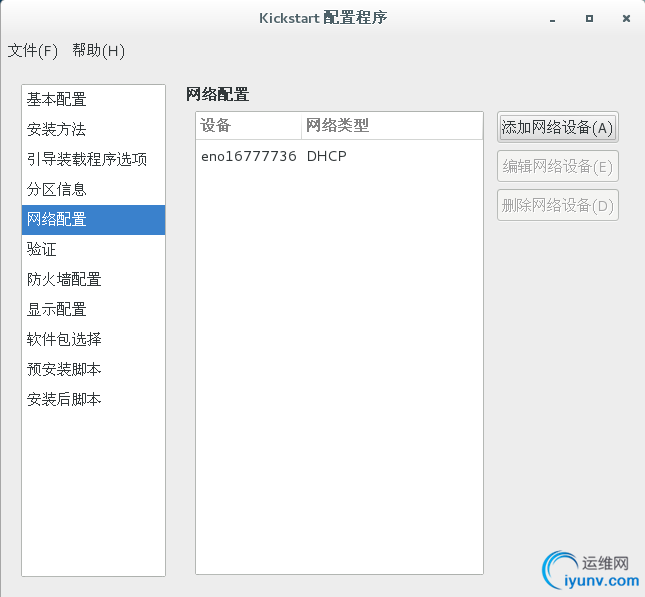Maximize the Kickstart window
645x597 pixels.
pyautogui.click(x=589, y=19)
